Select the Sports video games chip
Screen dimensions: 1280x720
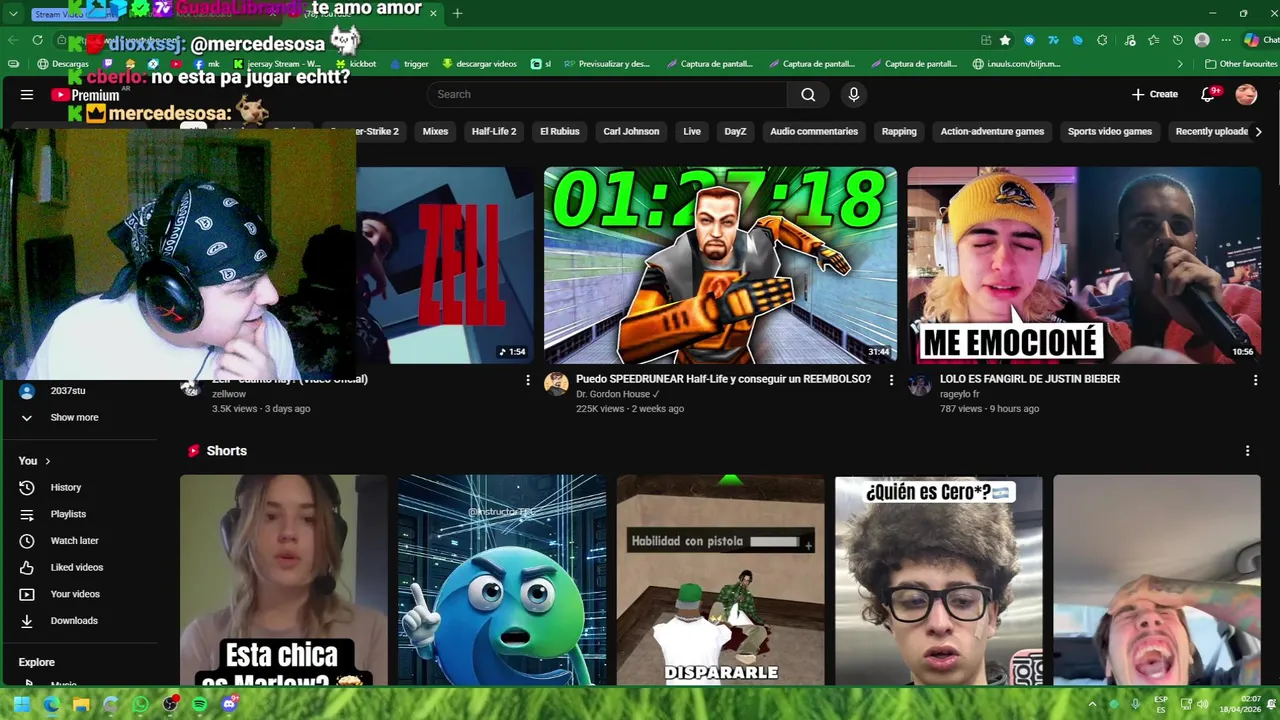coord(1110,131)
